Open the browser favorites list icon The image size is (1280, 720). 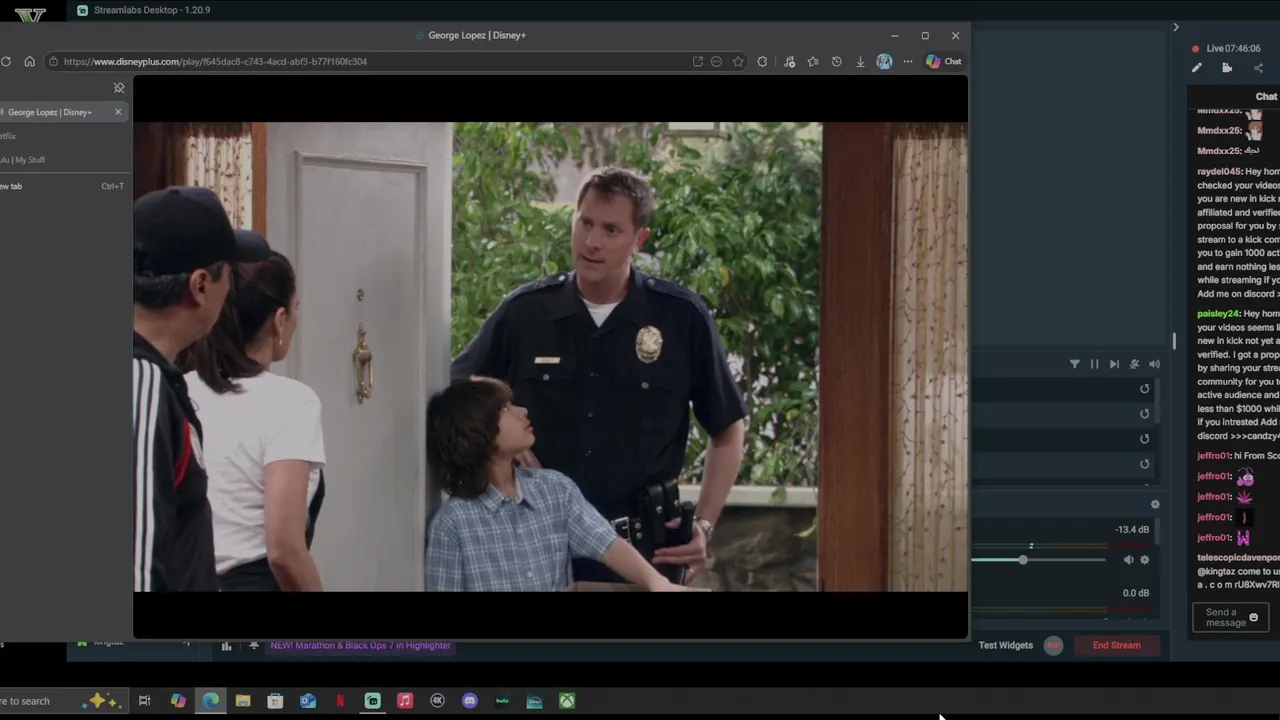813,61
